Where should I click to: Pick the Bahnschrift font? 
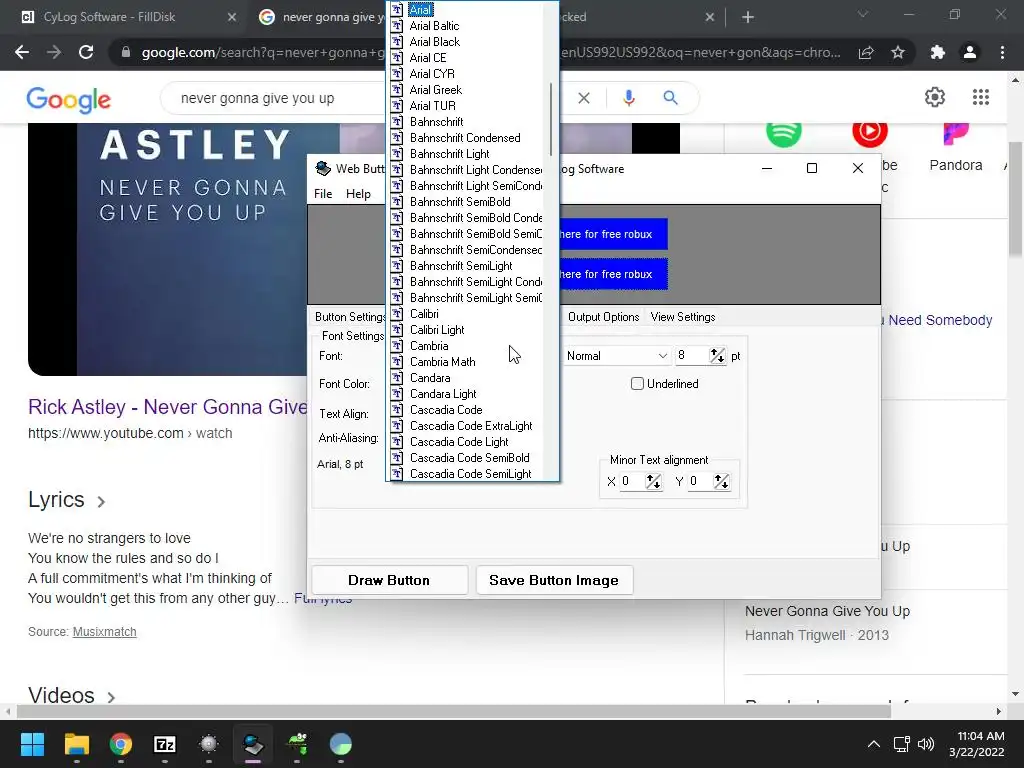[x=436, y=122]
